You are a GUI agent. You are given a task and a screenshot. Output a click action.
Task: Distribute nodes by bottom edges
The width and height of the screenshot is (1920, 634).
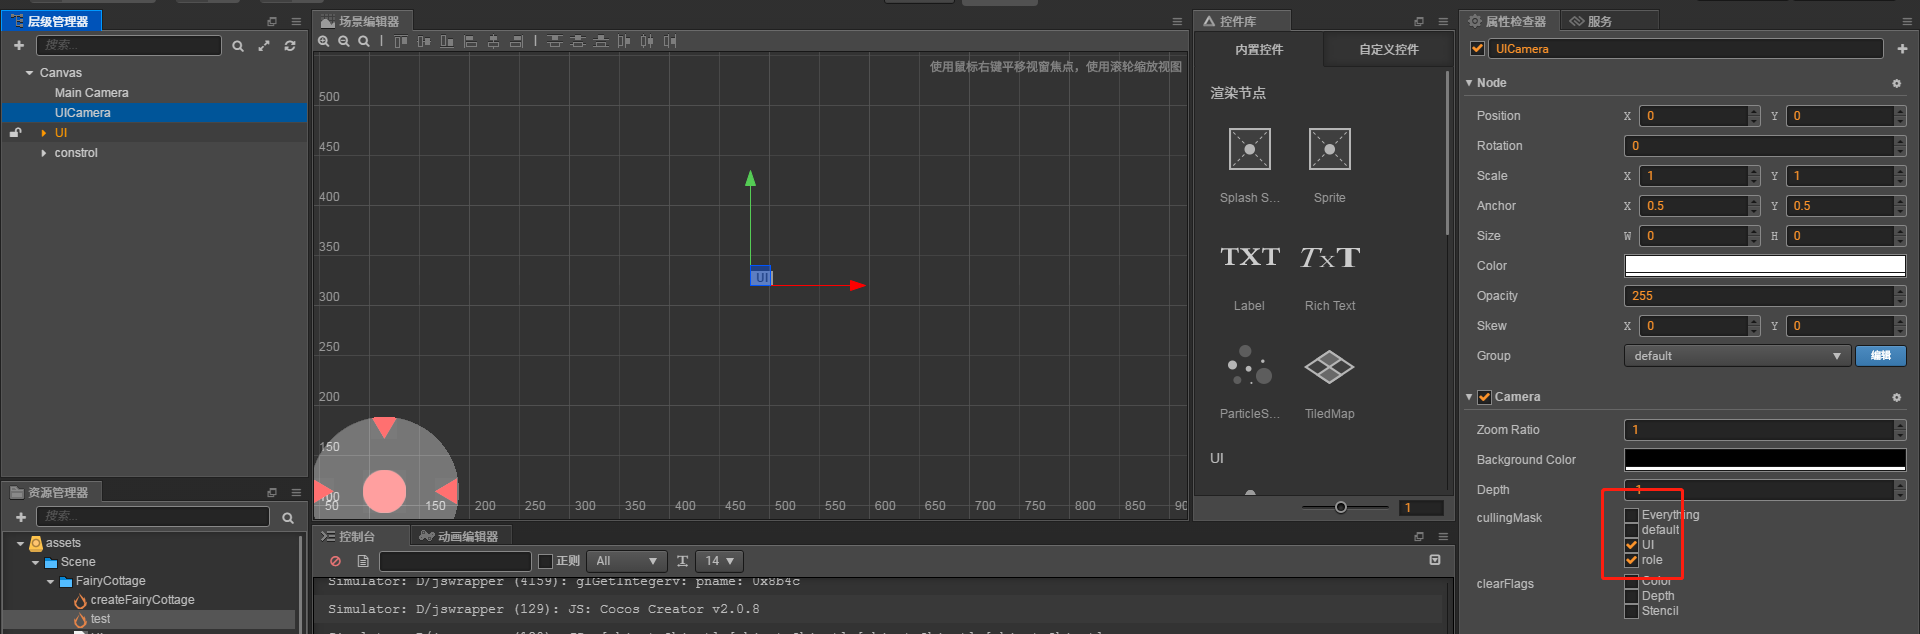point(601,41)
